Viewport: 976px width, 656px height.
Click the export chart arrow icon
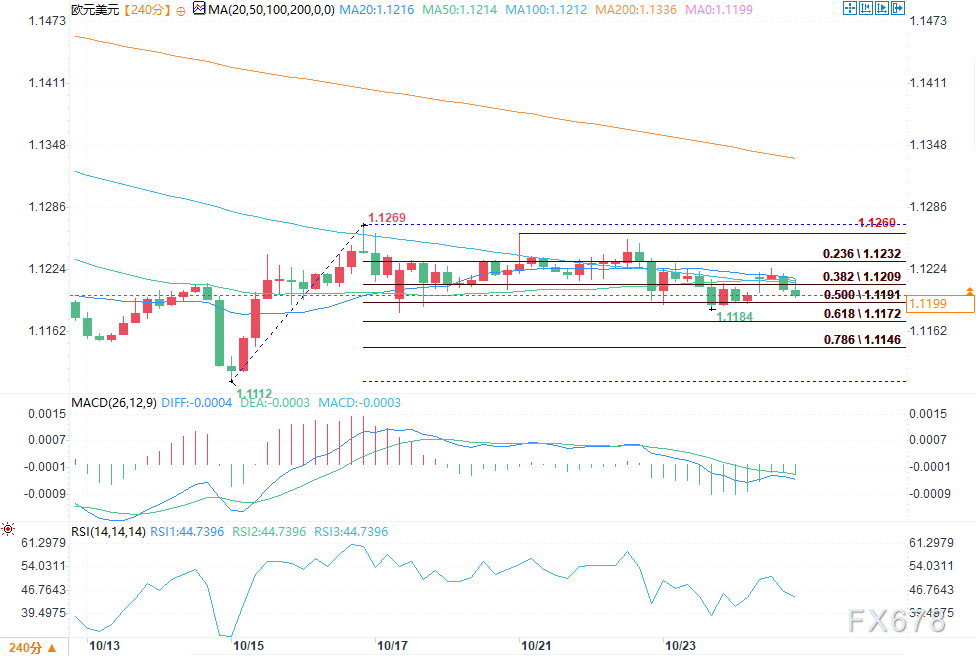pos(898,8)
